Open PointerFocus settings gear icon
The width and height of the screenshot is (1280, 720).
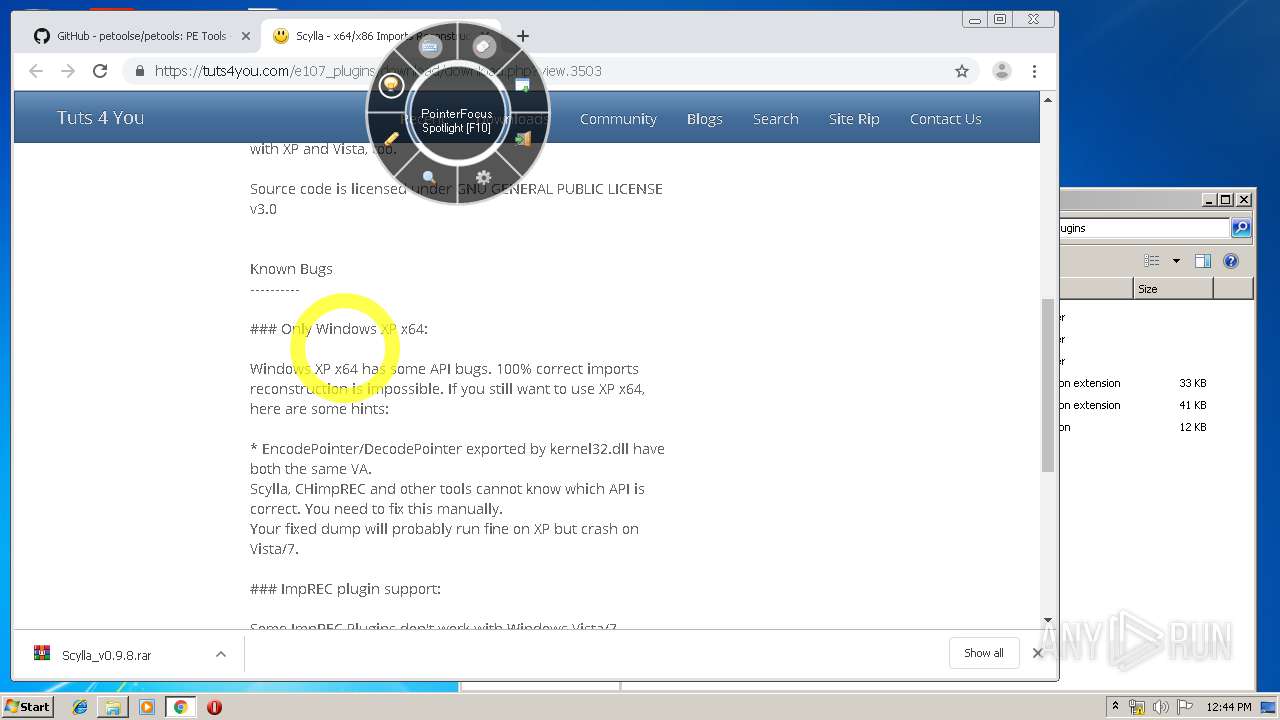(484, 178)
